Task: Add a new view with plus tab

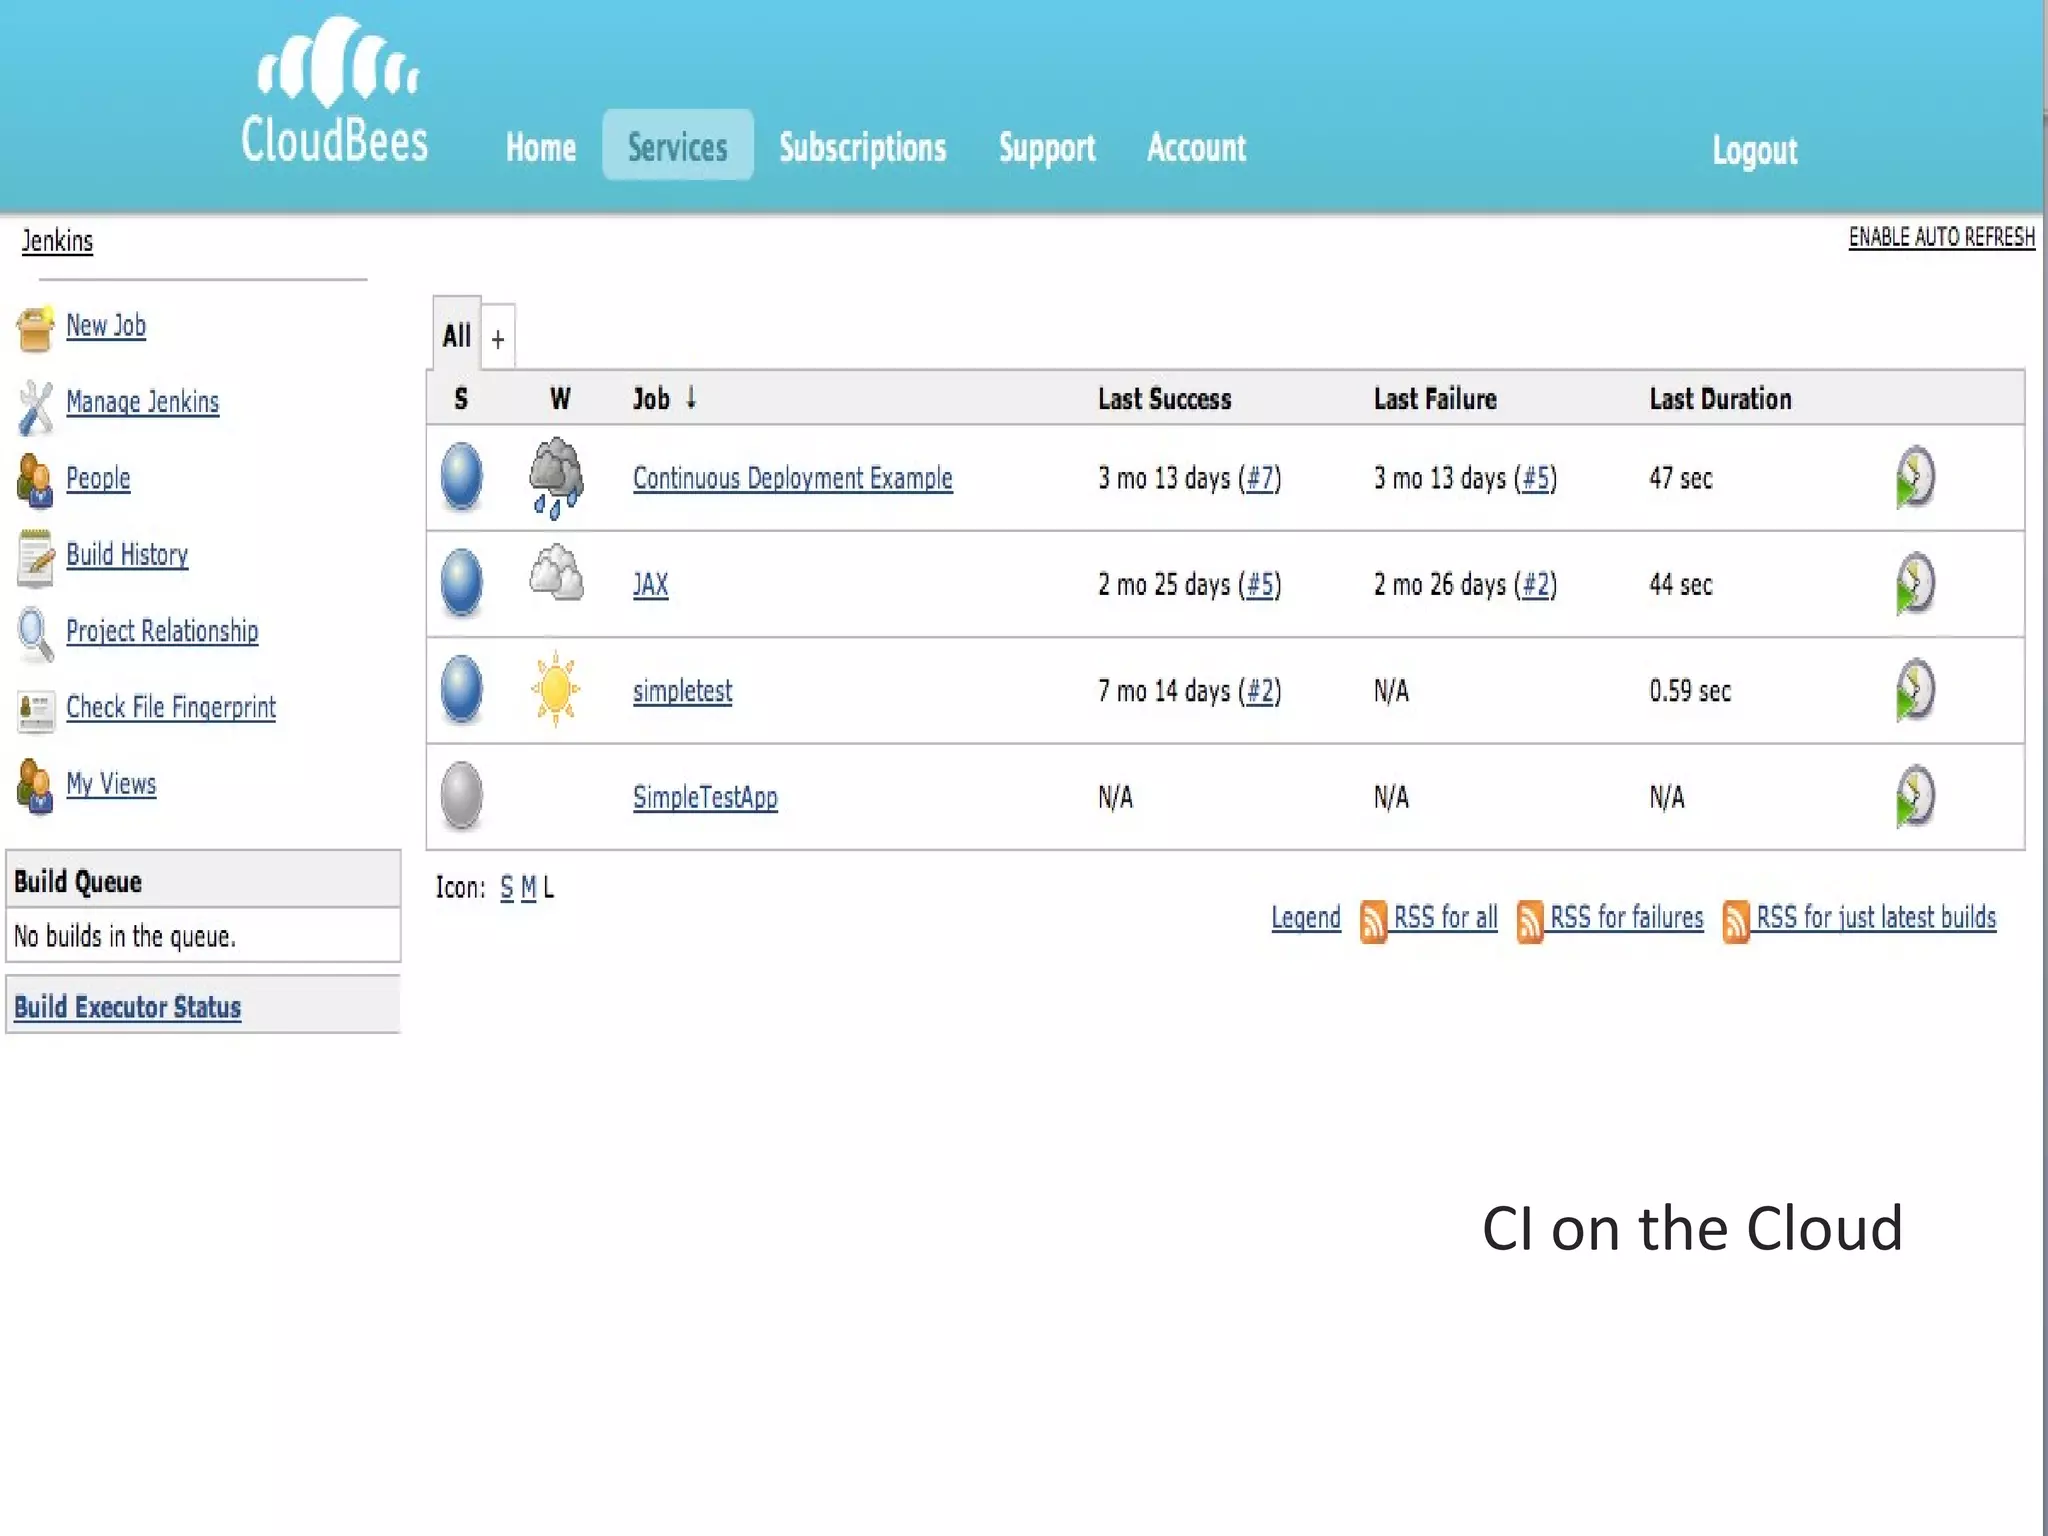Action: point(498,338)
